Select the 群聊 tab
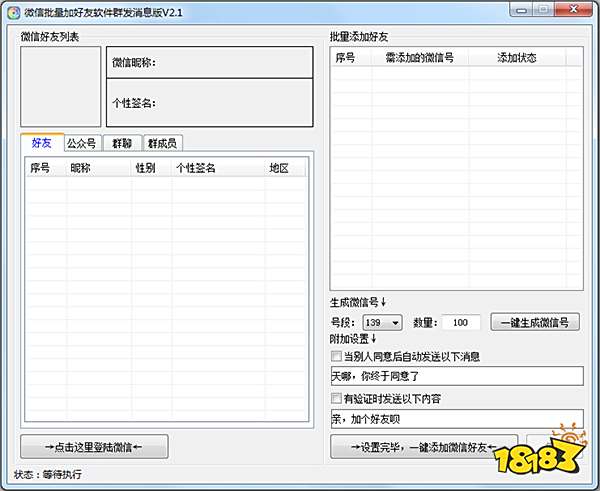The height and width of the screenshot is (491, 600). 122,144
